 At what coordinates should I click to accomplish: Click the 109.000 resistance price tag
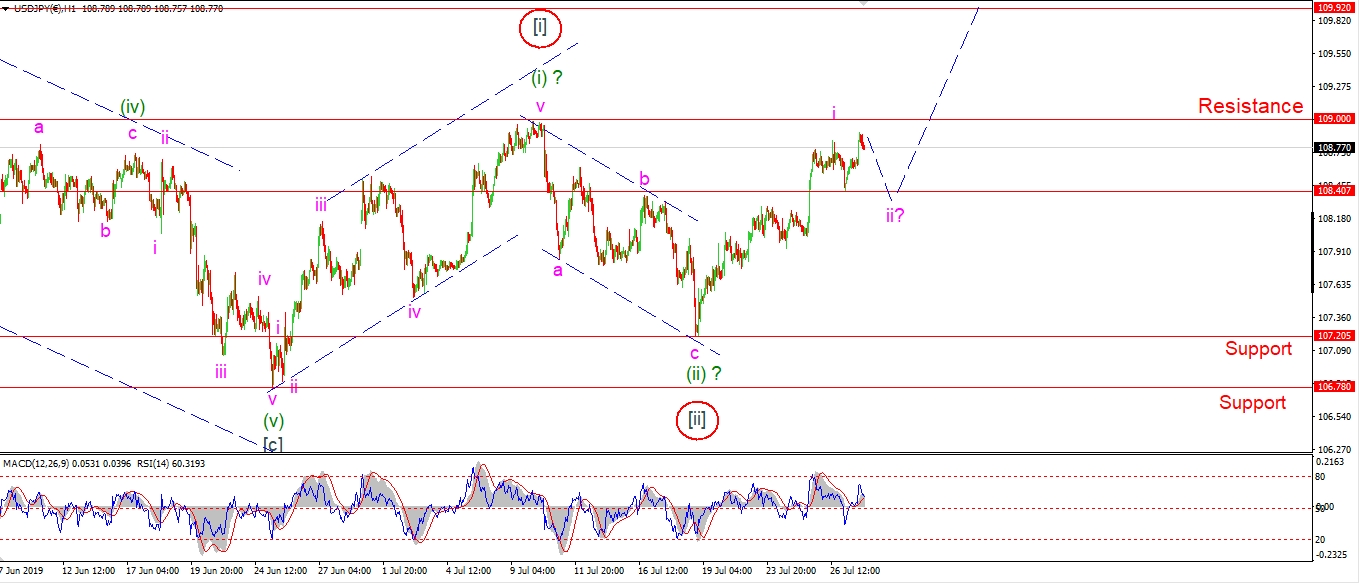click(x=1334, y=118)
